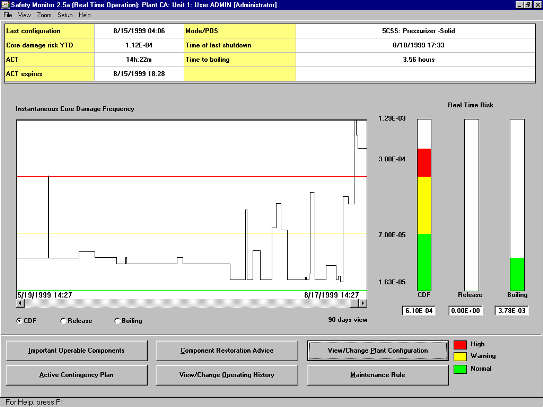The width and height of the screenshot is (543, 407).
Task: Click the Boiling real time risk bar
Action: [x=517, y=205]
